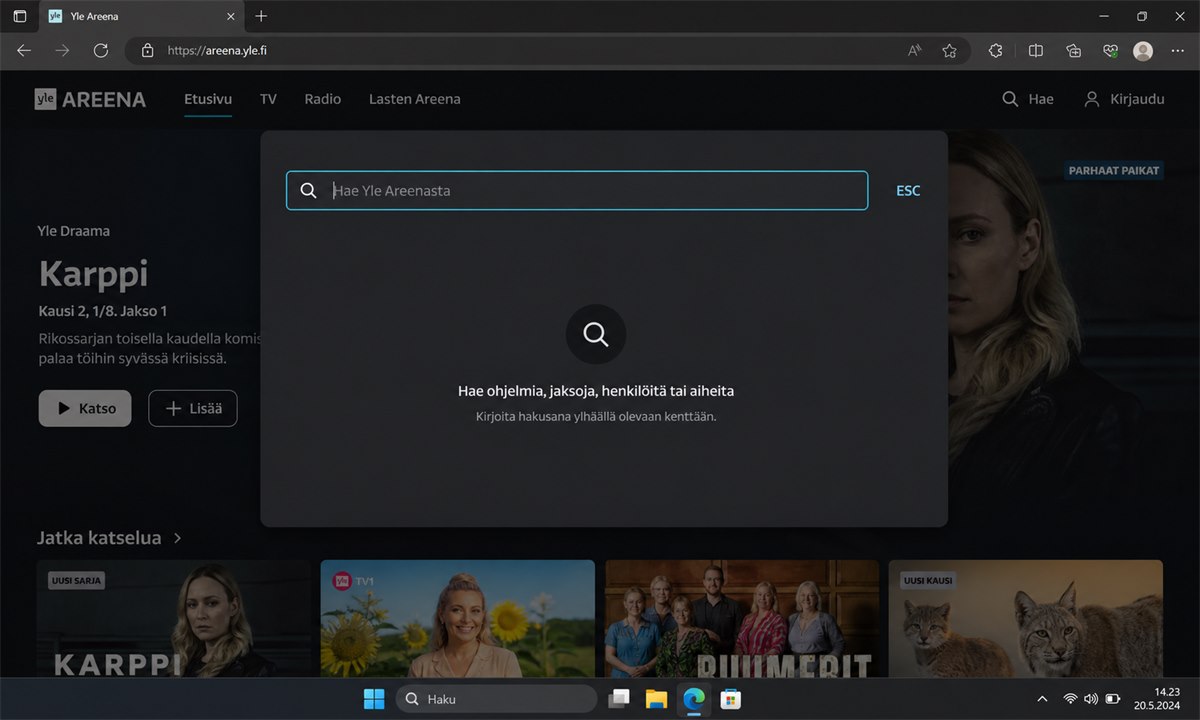The image size is (1200, 720).
Task: Open Wi-Fi network tray icon
Action: (x=1070, y=699)
